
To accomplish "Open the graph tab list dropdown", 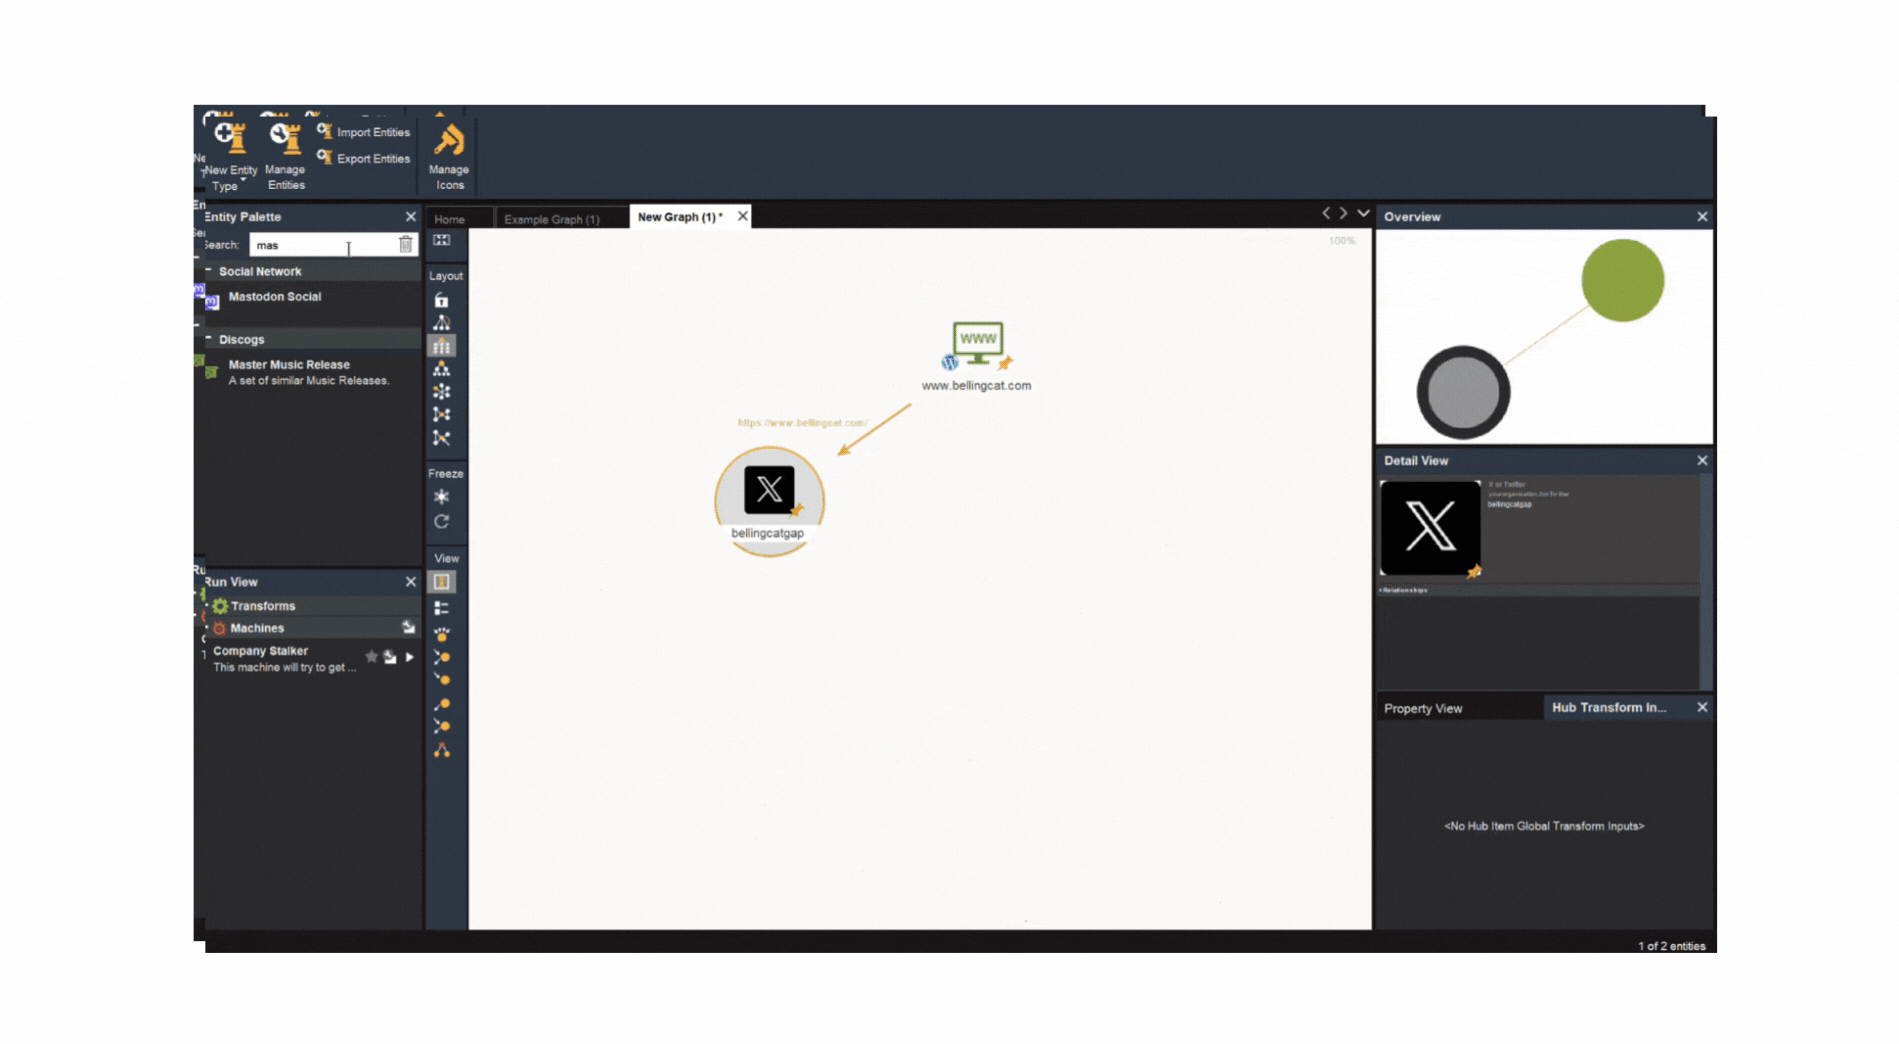I will pos(1363,213).
